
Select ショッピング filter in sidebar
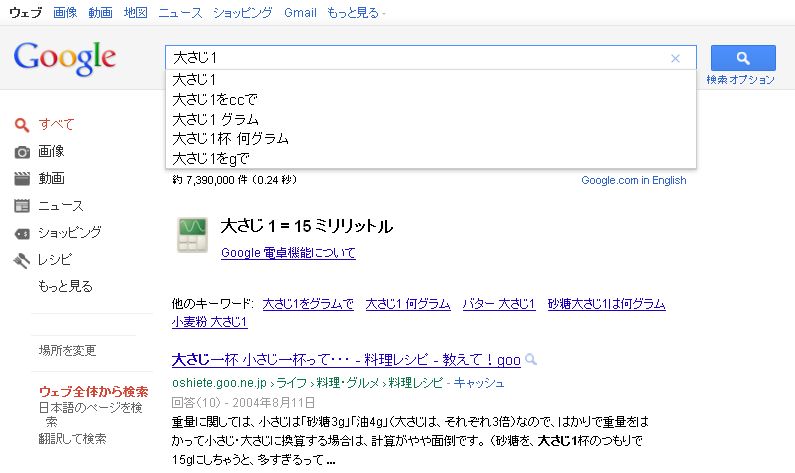click(70, 233)
